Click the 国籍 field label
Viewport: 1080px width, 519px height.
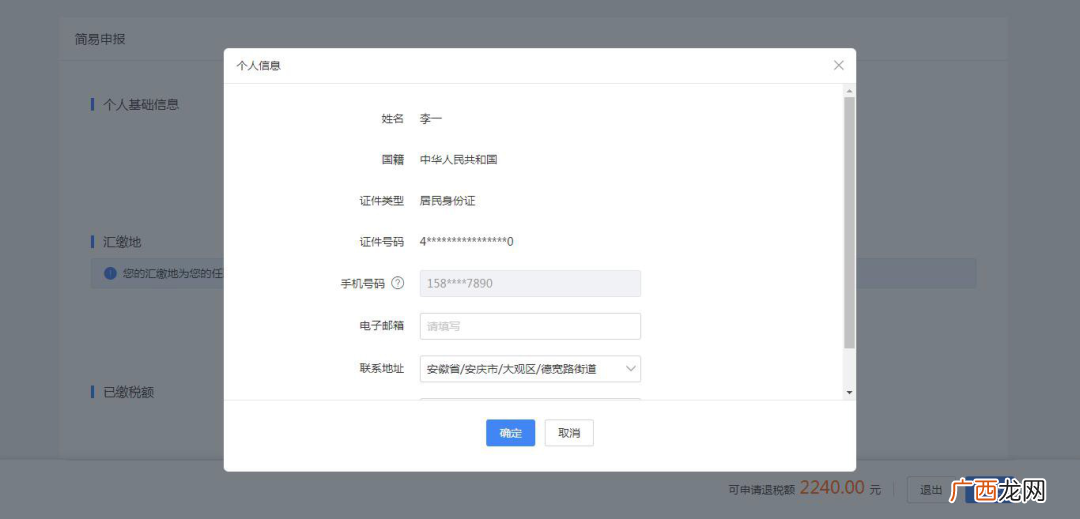(393, 160)
